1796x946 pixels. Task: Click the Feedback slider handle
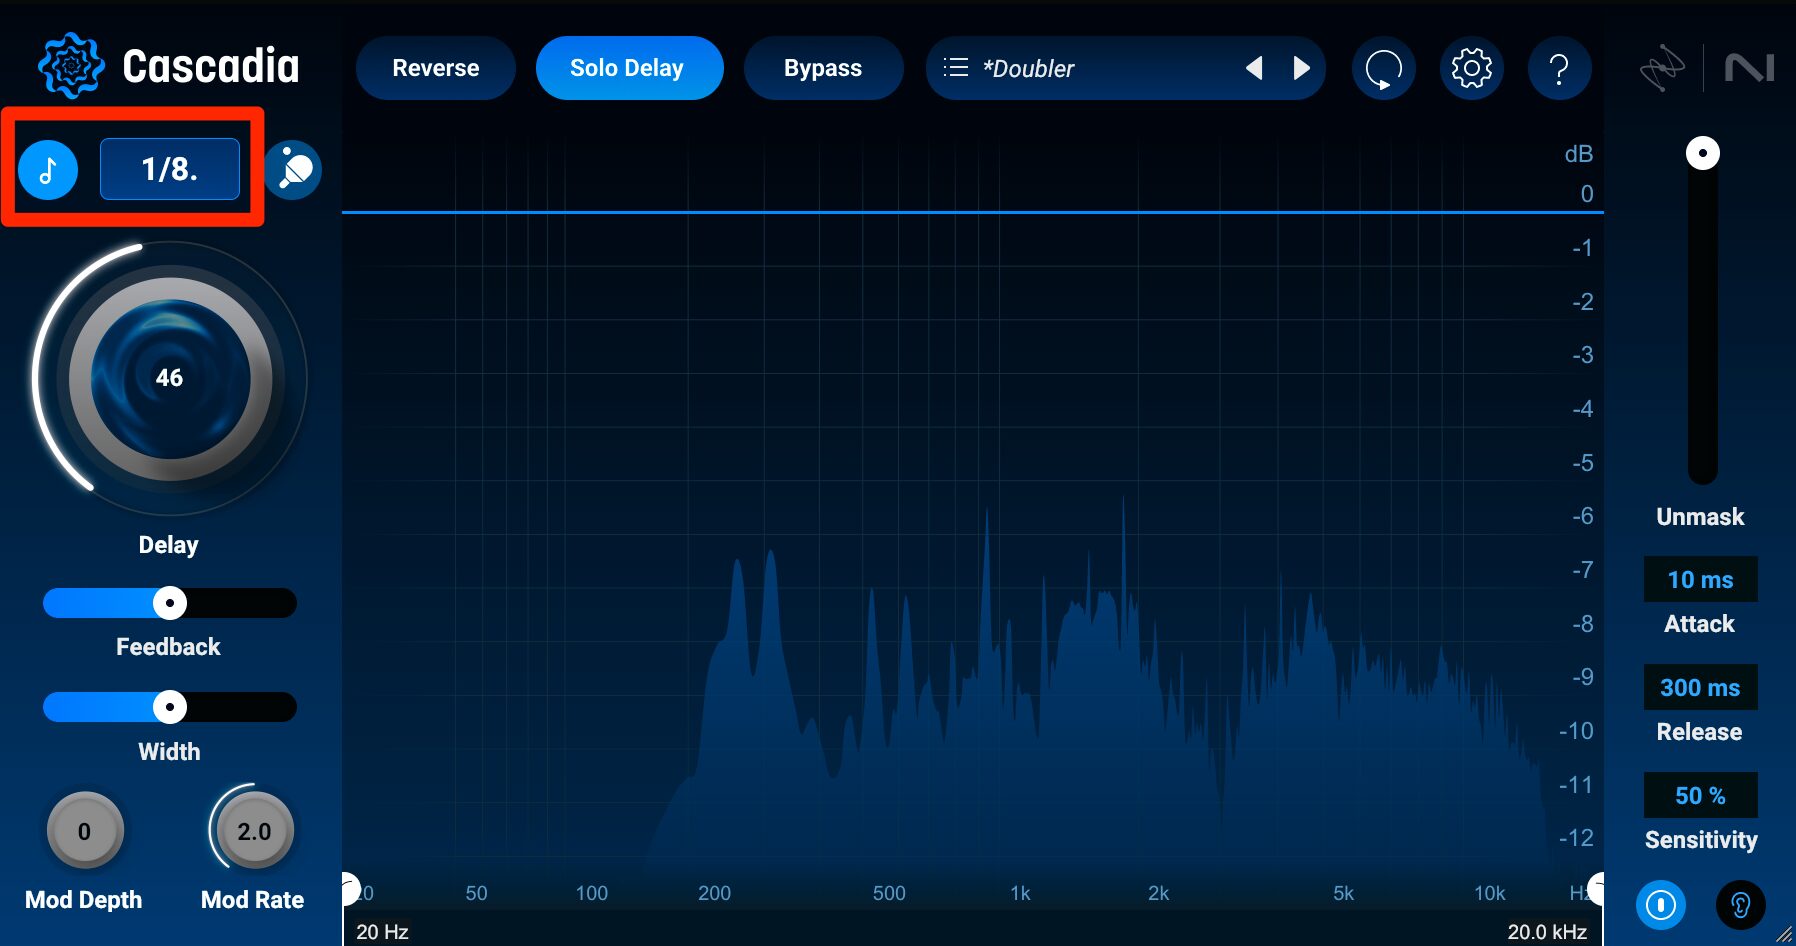click(170, 603)
